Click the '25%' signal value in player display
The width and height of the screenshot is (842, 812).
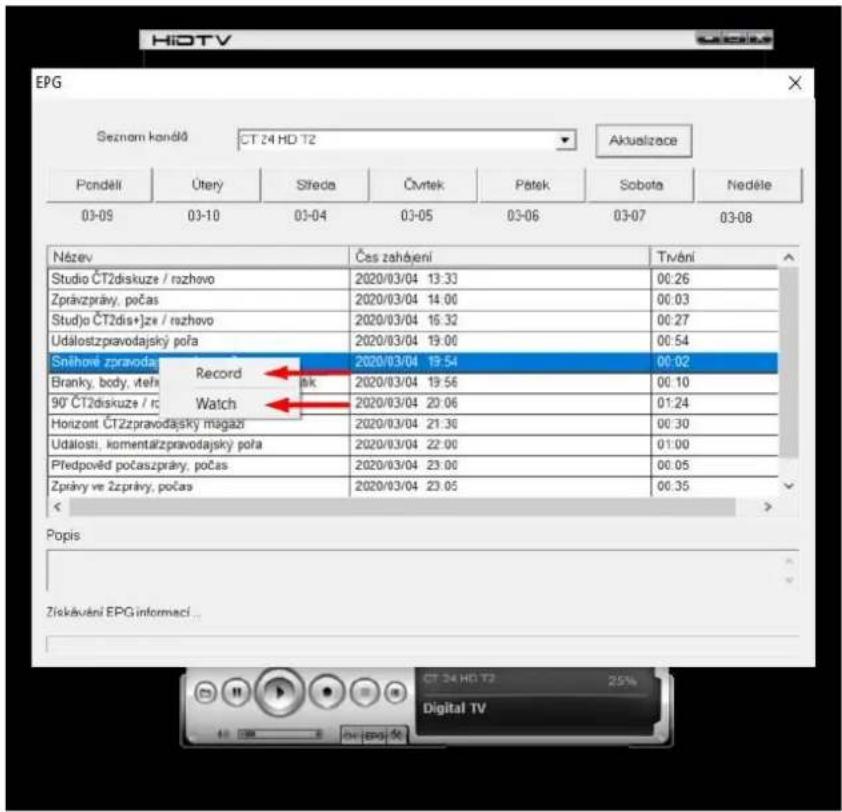pyautogui.click(x=622, y=682)
